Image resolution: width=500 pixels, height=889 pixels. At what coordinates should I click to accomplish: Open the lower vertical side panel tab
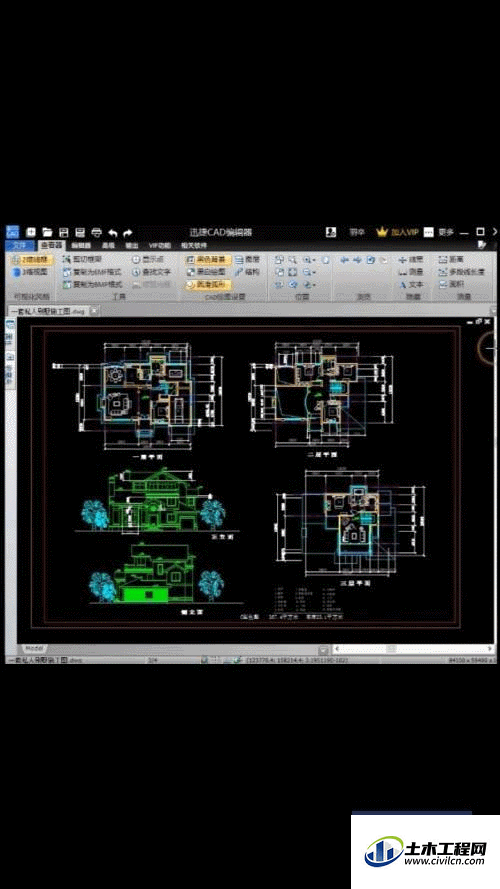(10, 370)
